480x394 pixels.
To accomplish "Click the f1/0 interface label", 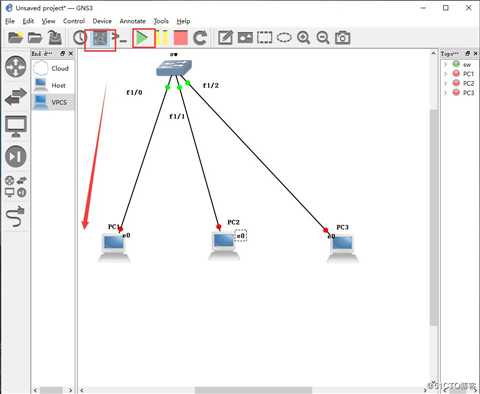I will 134,92.
